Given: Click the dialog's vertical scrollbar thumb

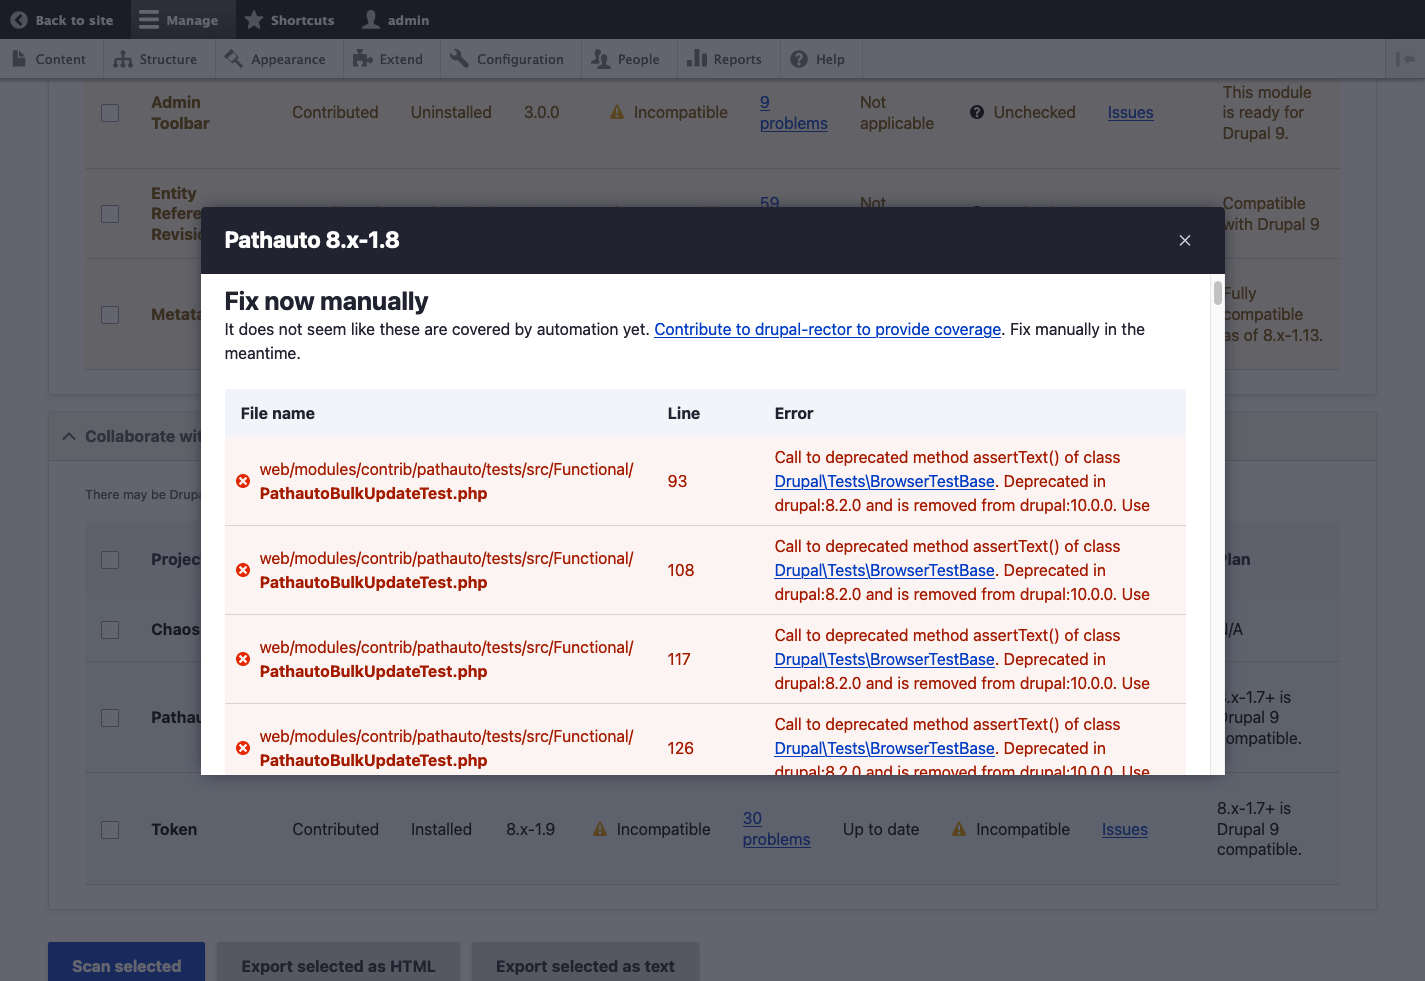Looking at the screenshot, I should (1217, 293).
